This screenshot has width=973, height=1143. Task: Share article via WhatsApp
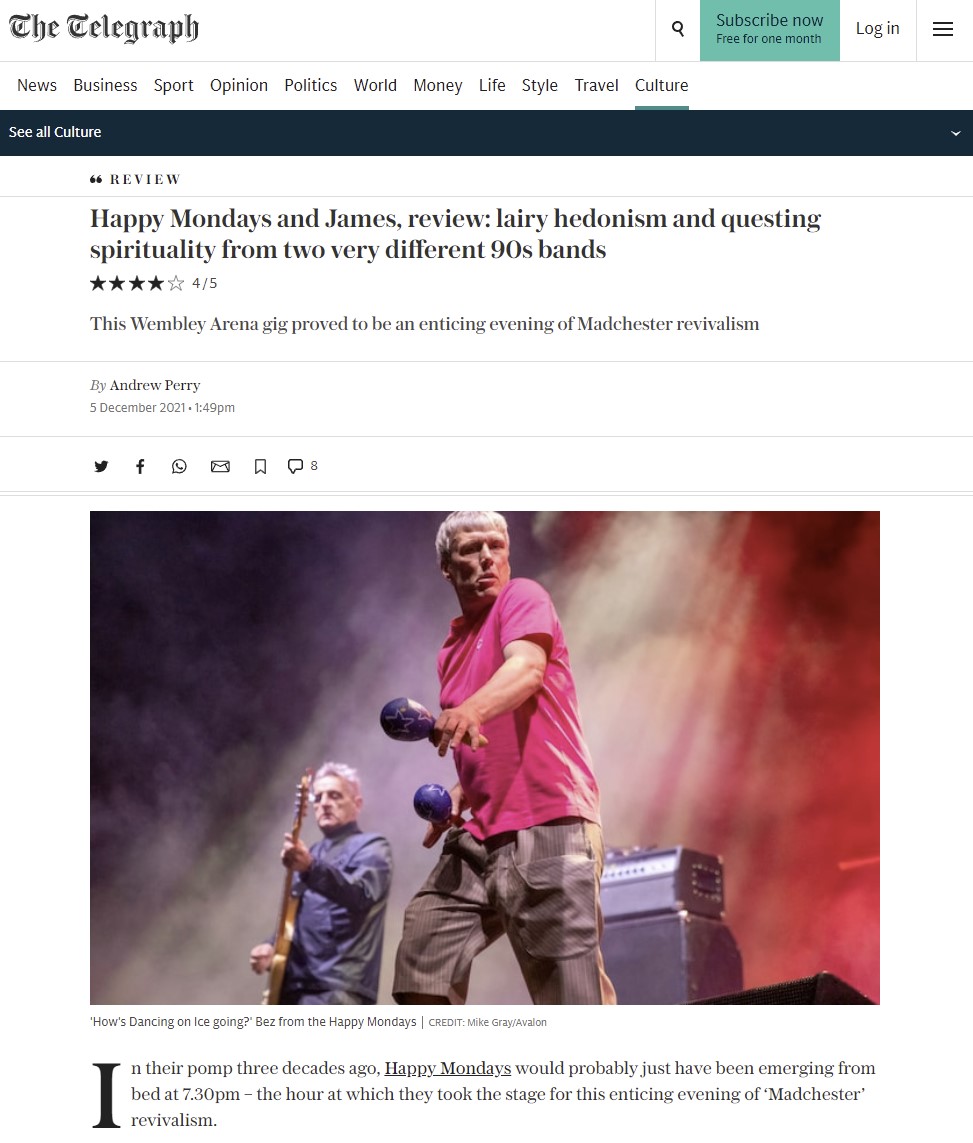pyautogui.click(x=179, y=467)
